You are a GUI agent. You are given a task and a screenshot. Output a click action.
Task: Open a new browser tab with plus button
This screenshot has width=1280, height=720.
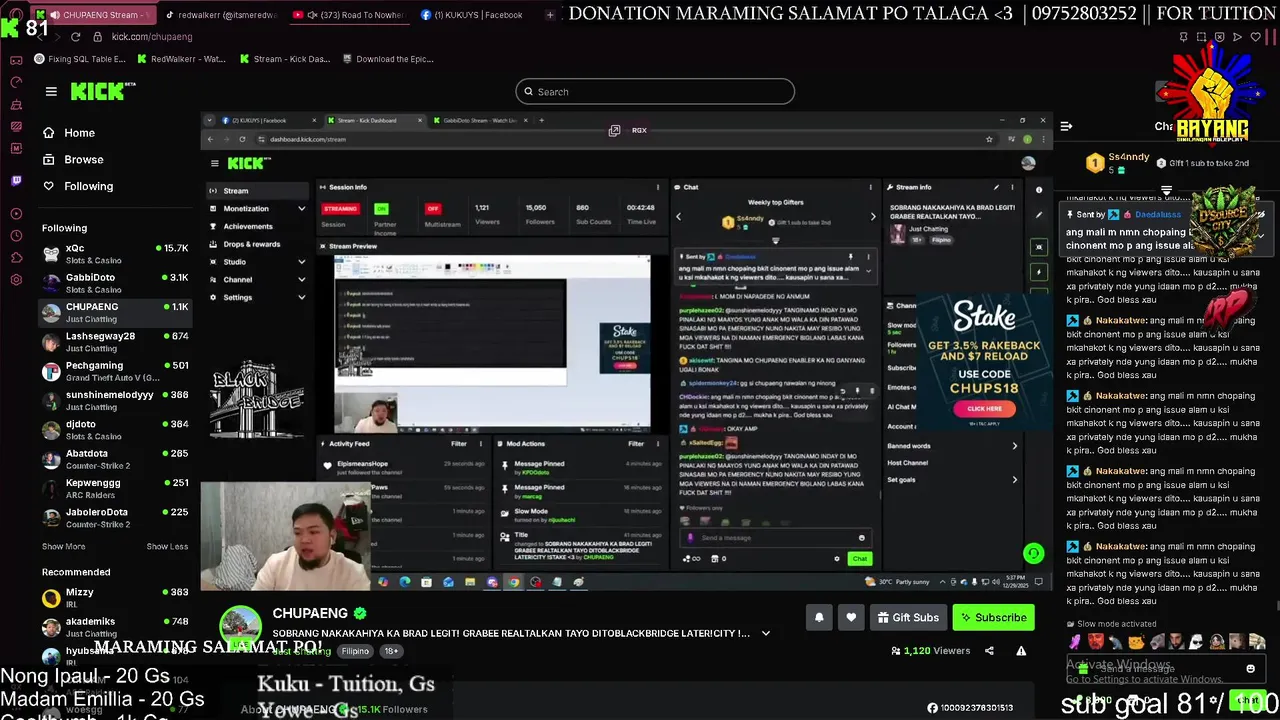pos(551,15)
